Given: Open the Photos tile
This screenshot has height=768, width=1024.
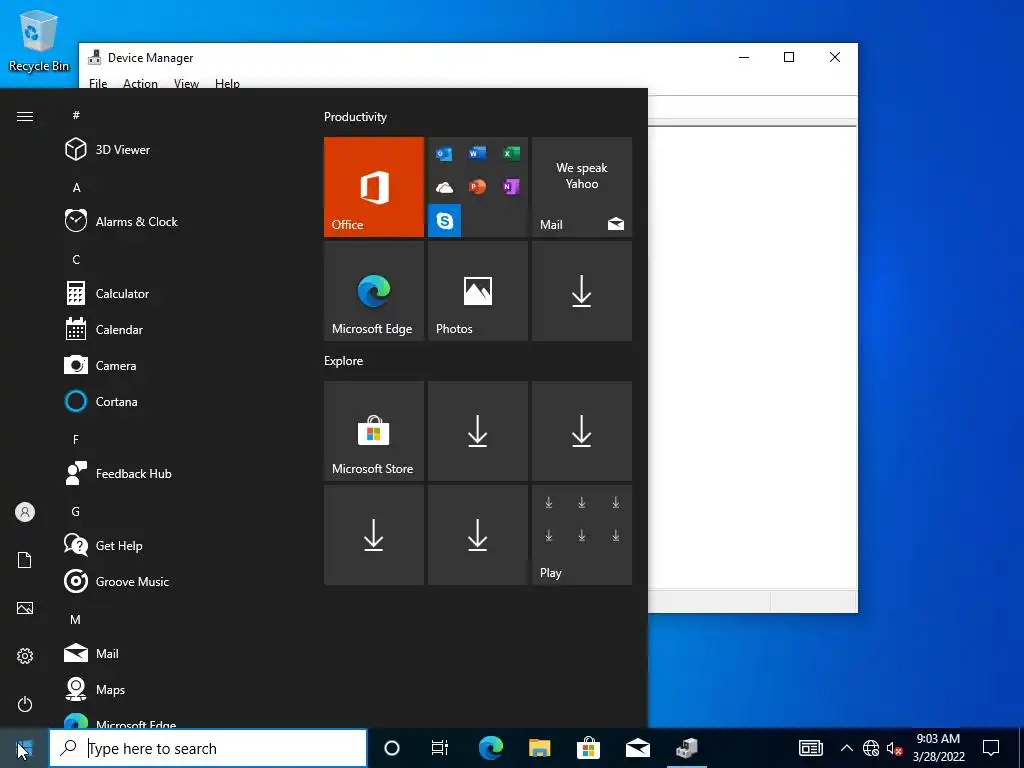Looking at the screenshot, I should pos(477,291).
